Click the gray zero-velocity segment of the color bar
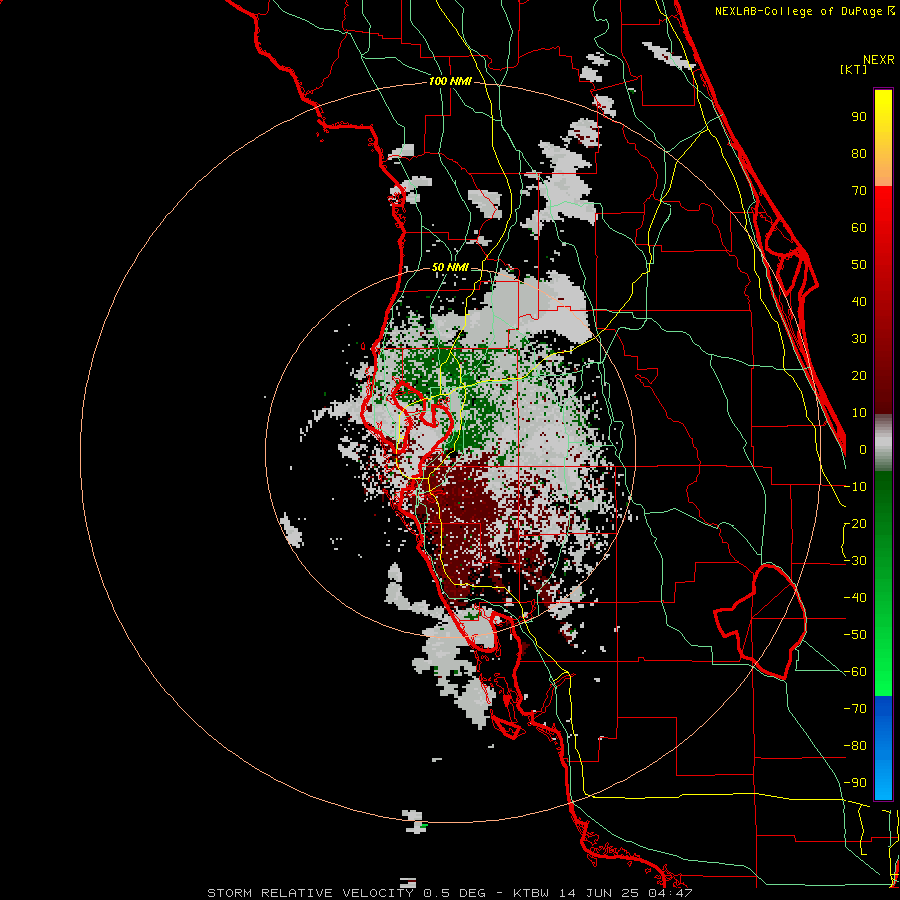The image size is (900, 900). [x=883, y=443]
